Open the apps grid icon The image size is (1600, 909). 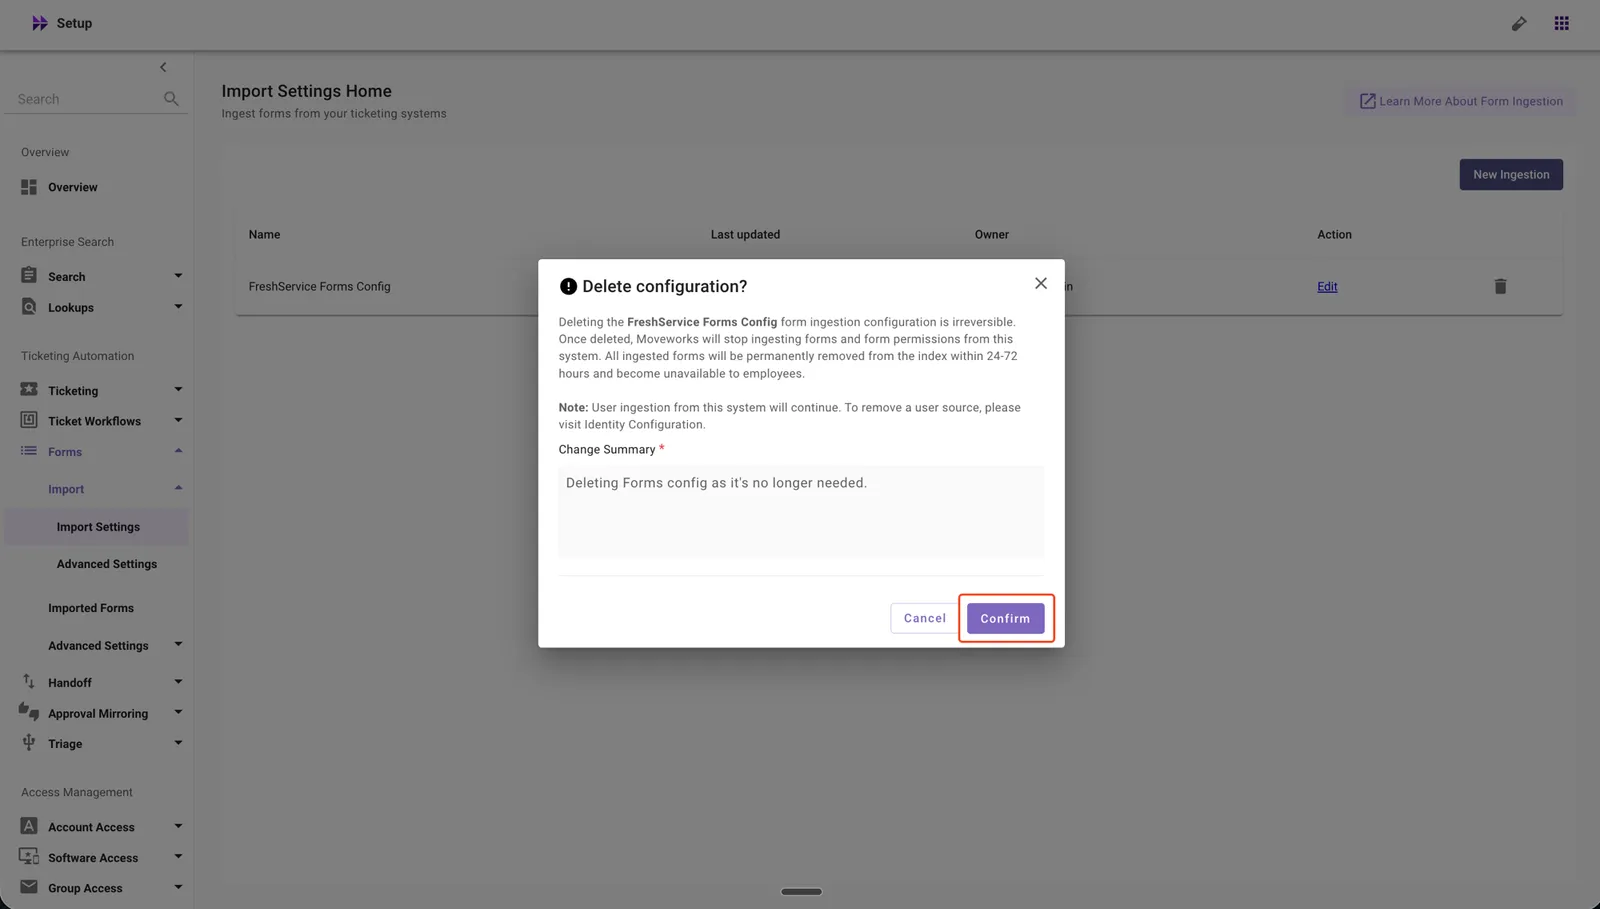point(1561,23)
